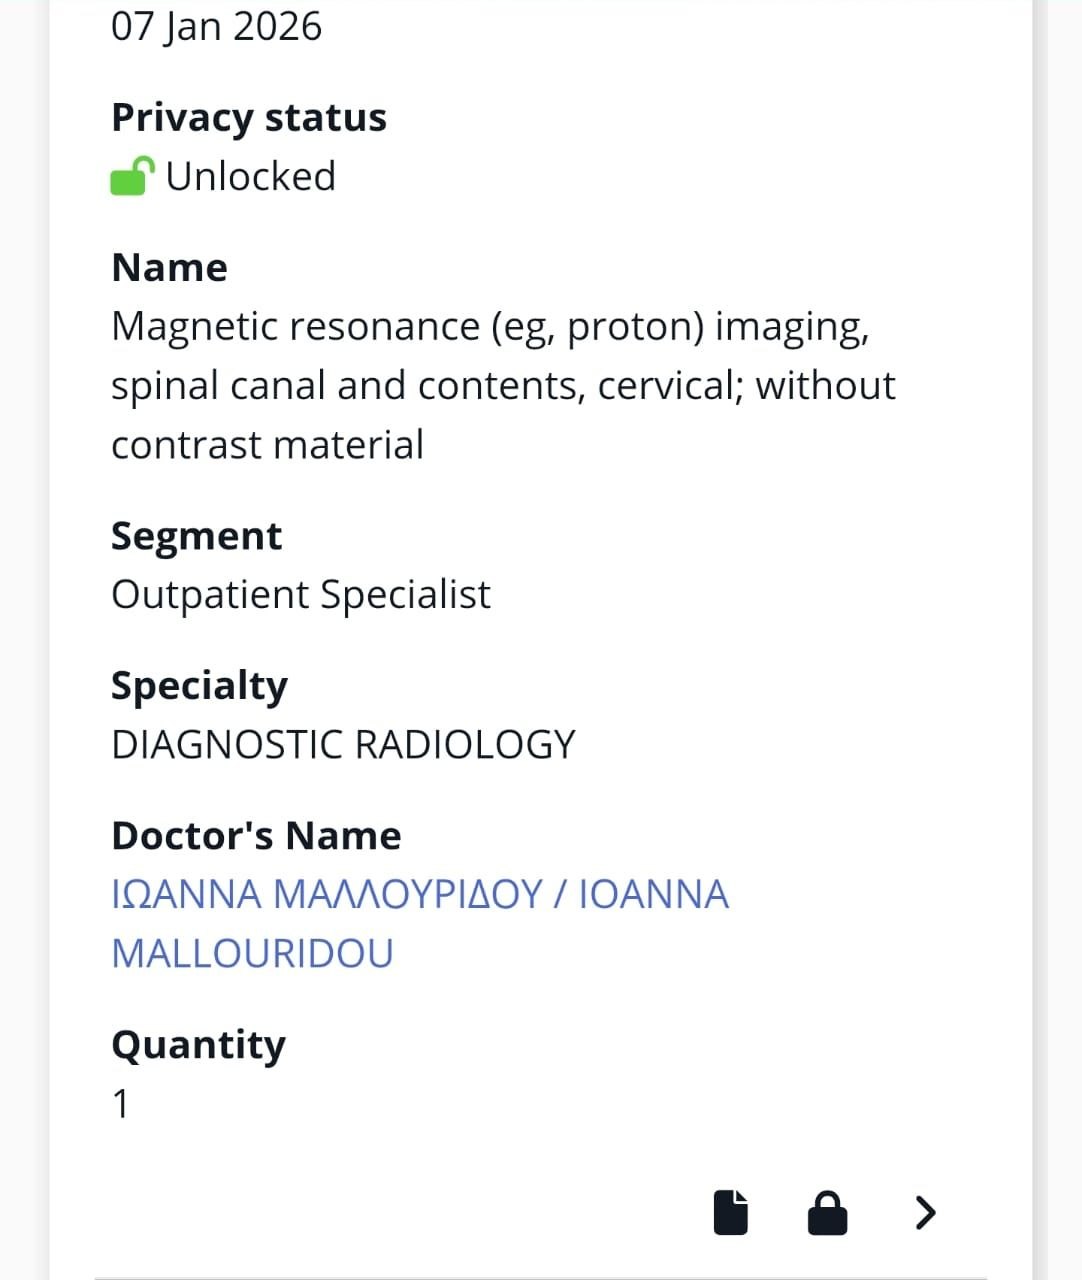Click the Outpatient Specialist value
The height and width of the screenshot is (1280, 1082).
[301, 595]
